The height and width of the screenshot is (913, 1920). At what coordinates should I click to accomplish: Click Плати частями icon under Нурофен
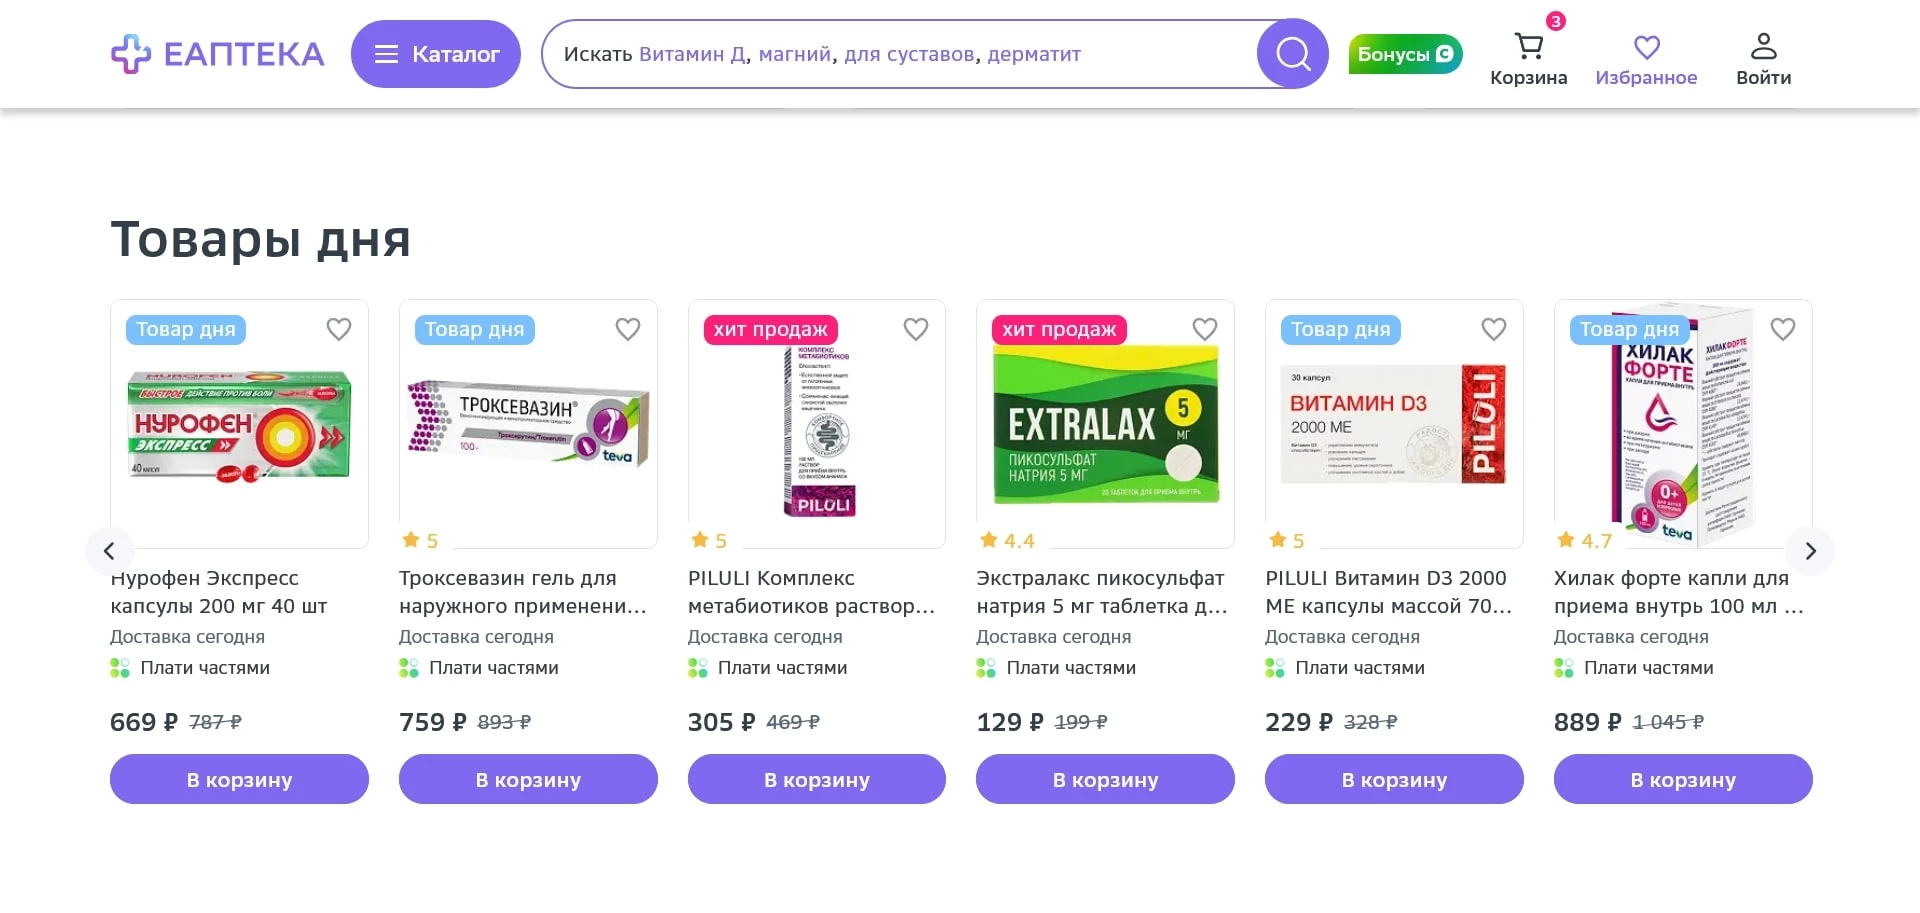[x=120, y=668]
